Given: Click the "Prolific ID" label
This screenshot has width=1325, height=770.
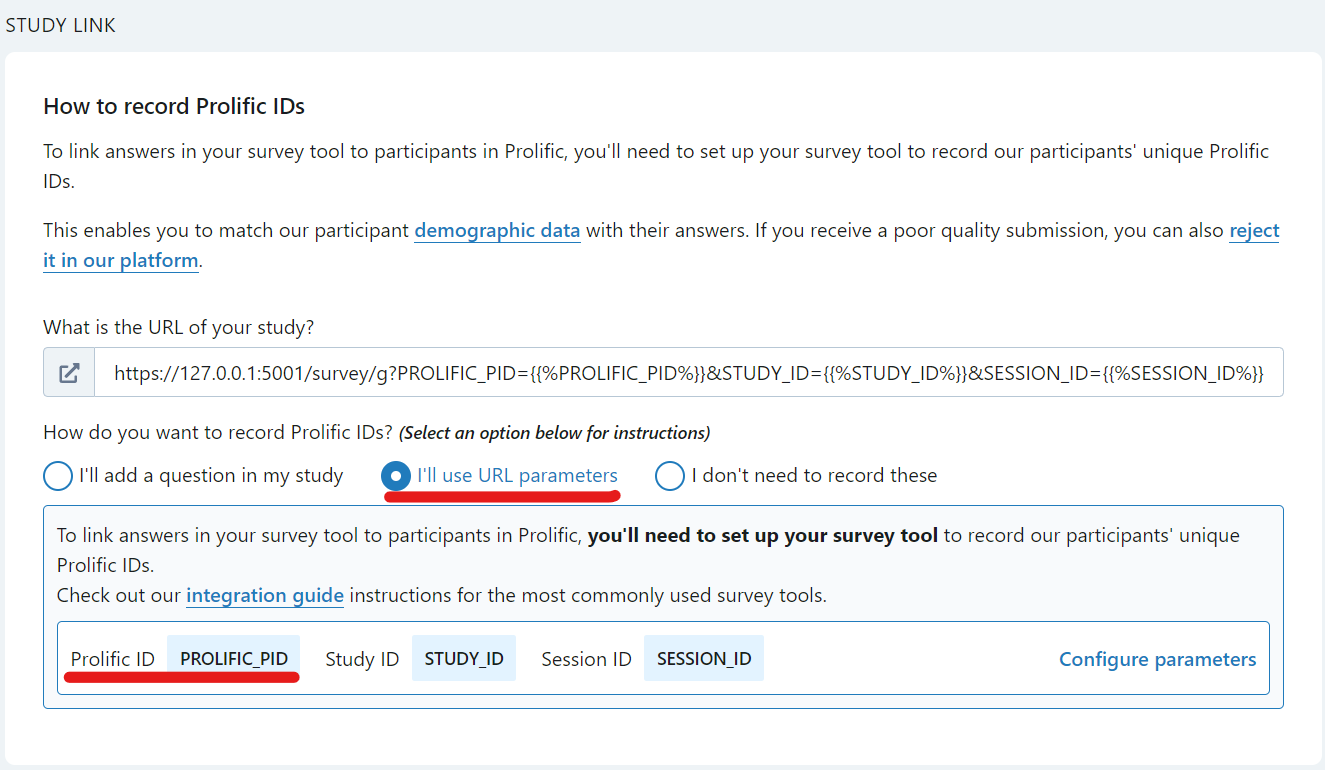Looking at the screenshot, I should pos(113,659).
